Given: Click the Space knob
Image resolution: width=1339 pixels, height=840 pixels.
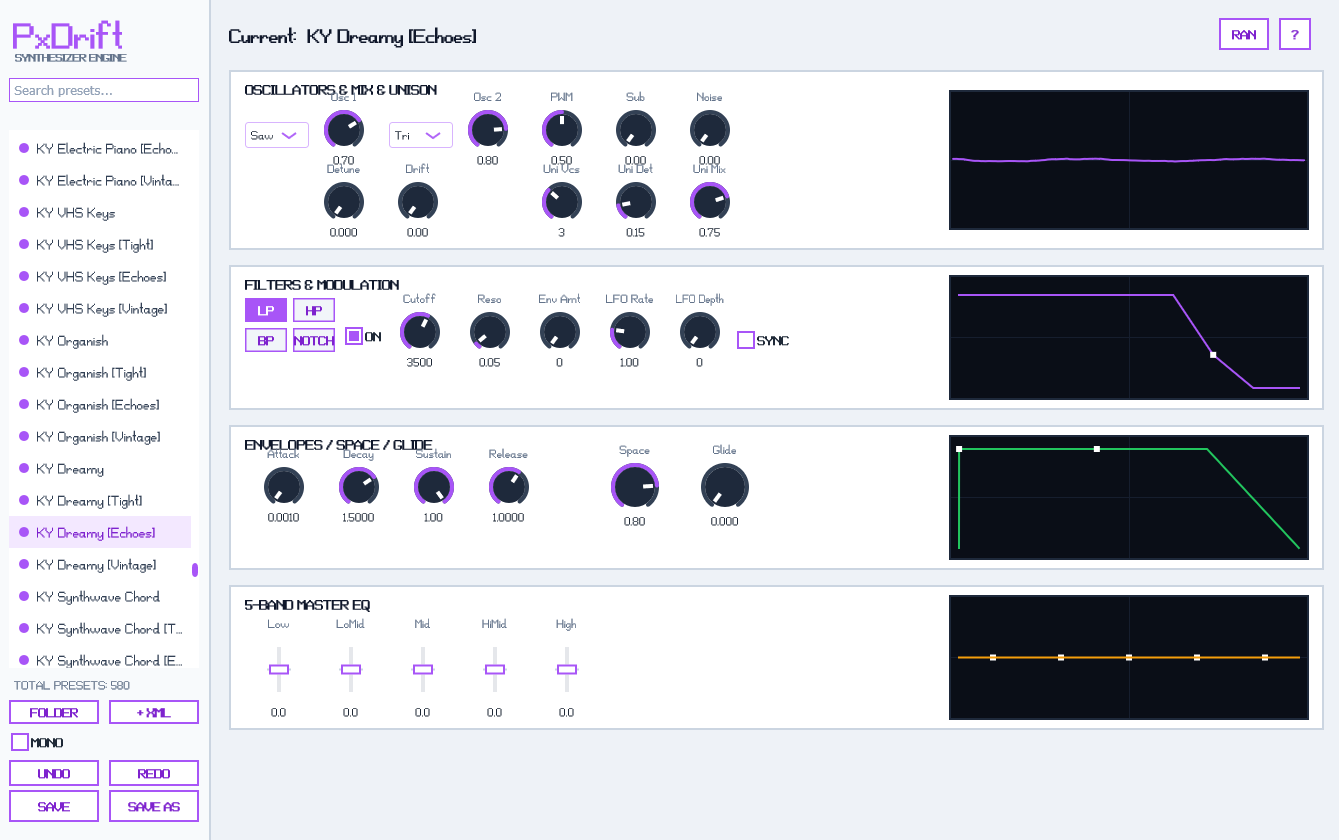Looking at the screenshot, I should pos(634,487).
